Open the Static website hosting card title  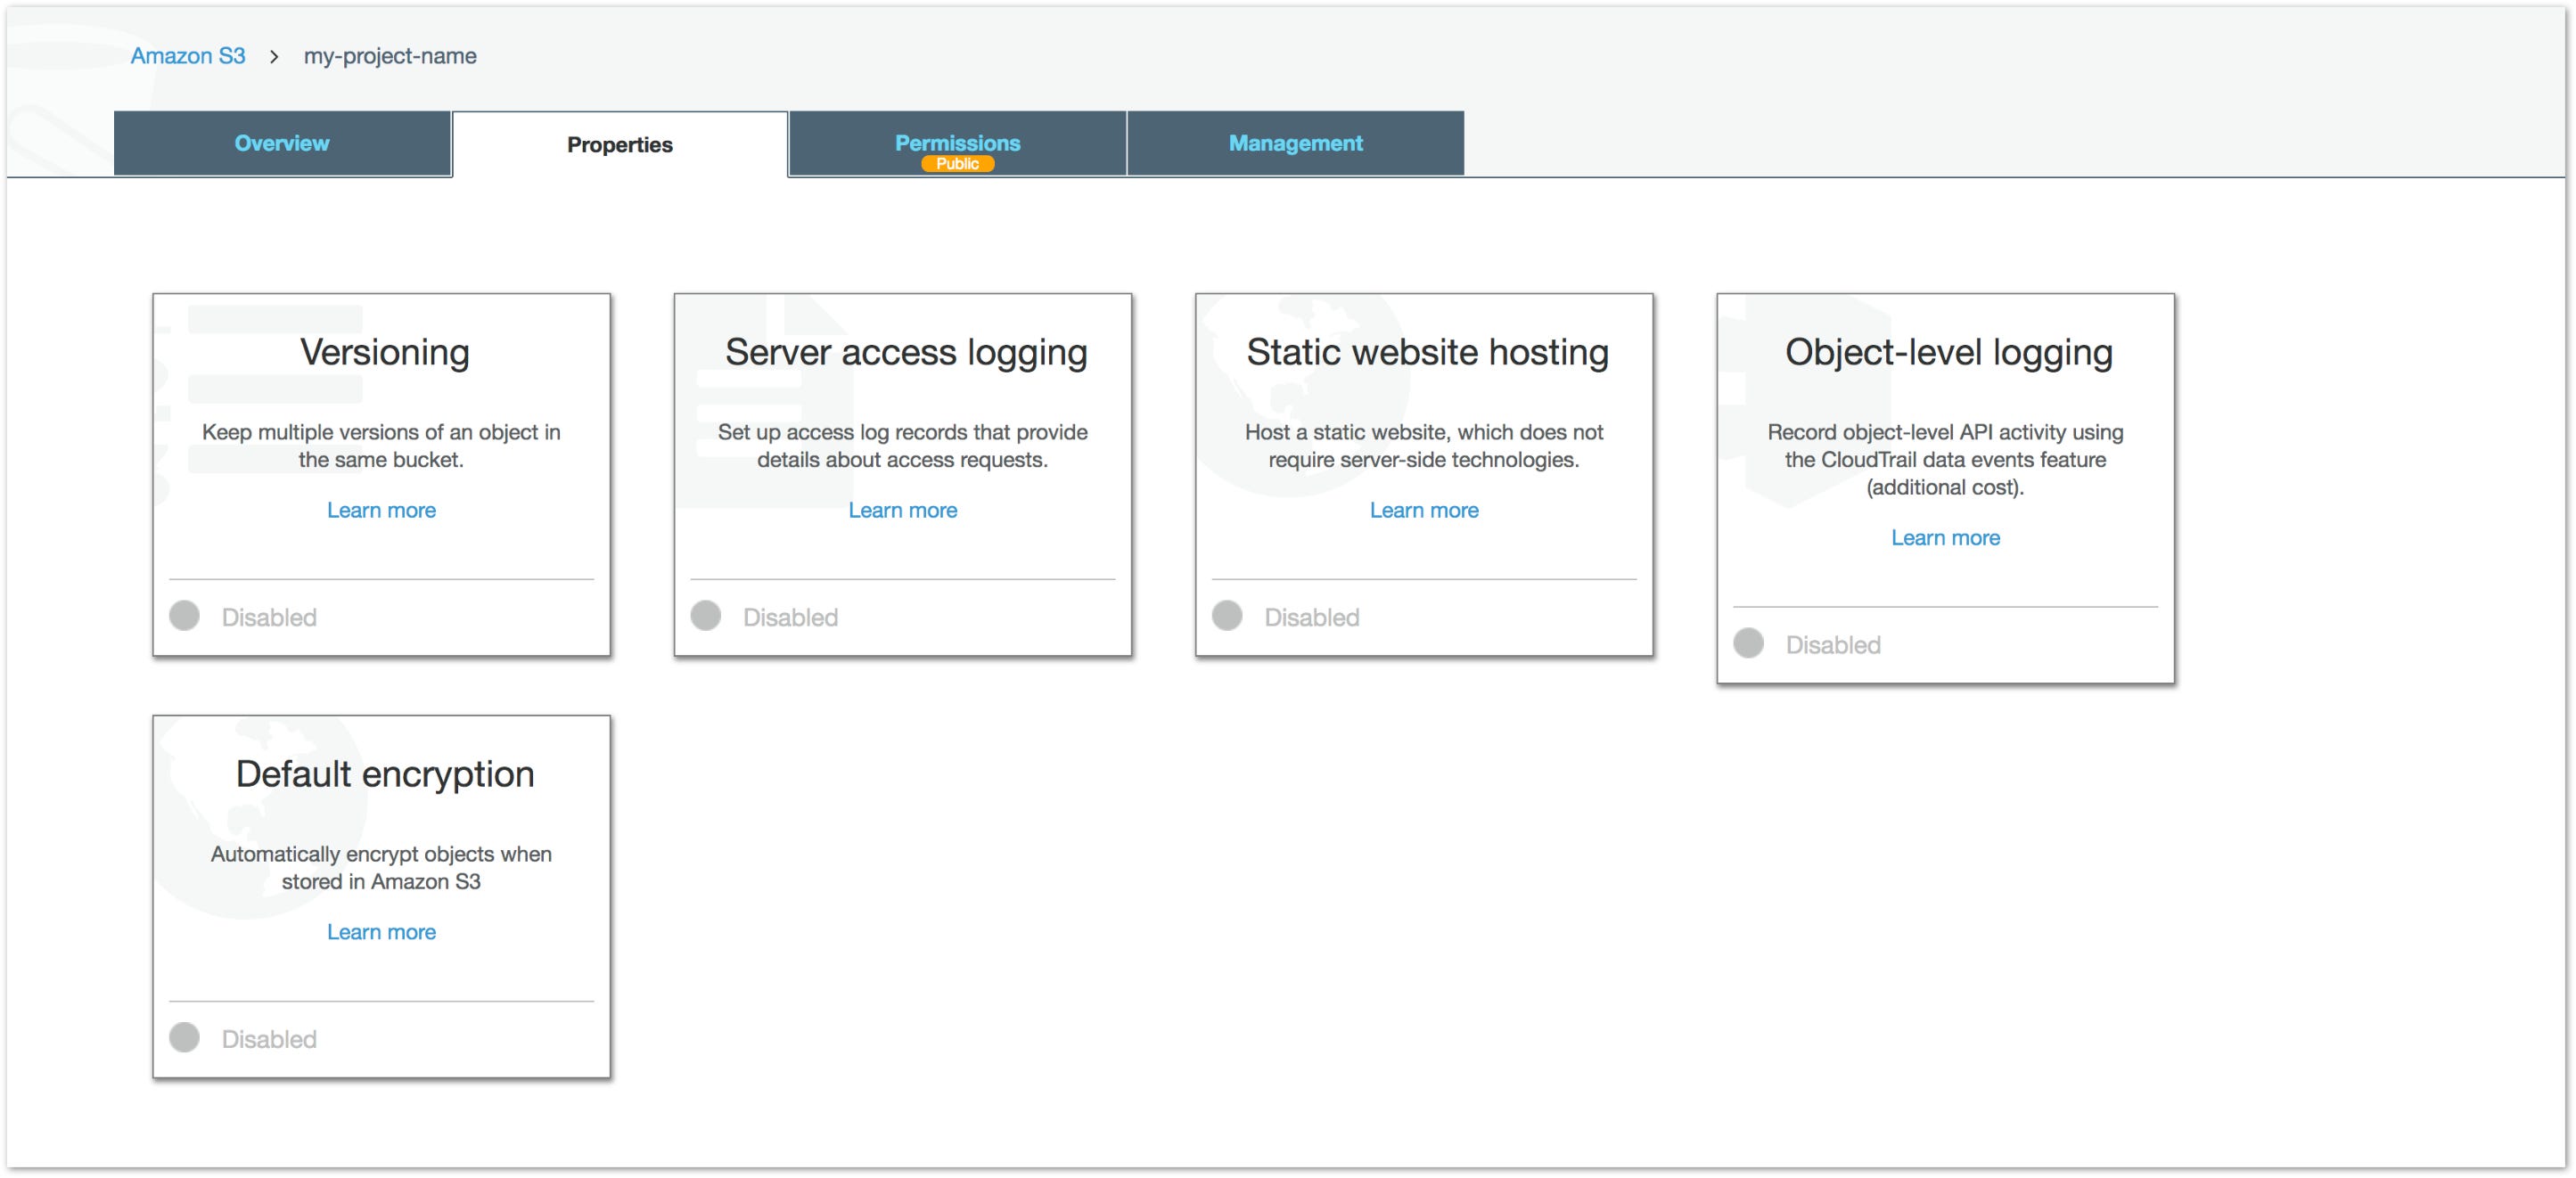(x=1427, y=352)
